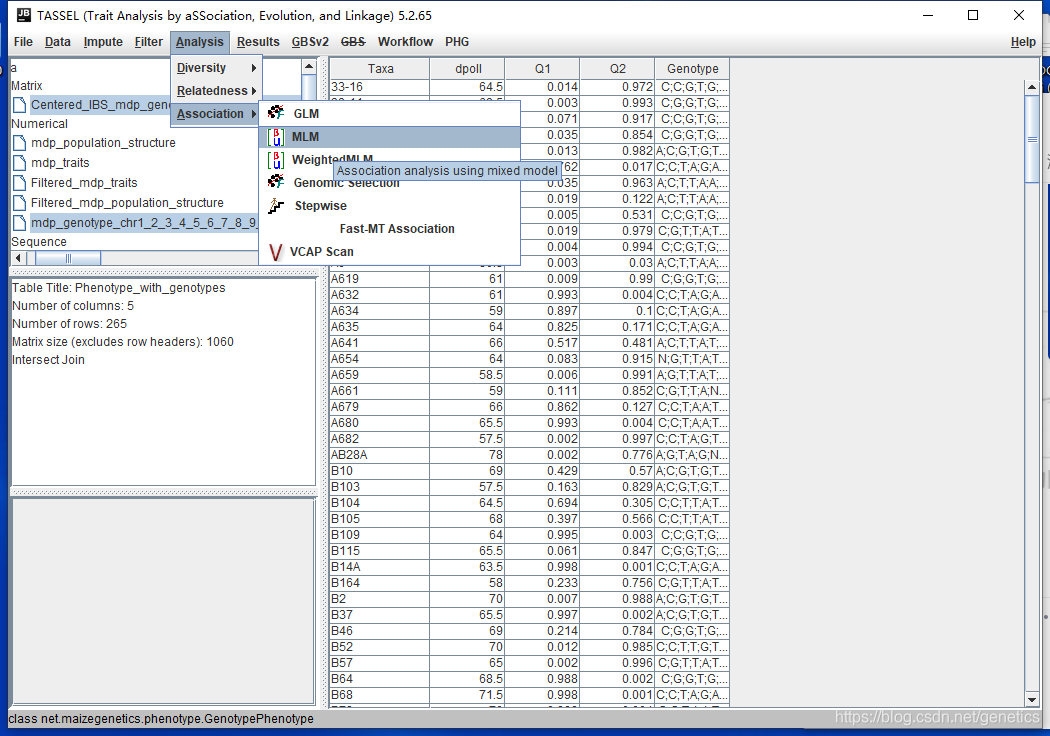
Task: Click the MLM mixed model icon
Action: tap(276, 137)
